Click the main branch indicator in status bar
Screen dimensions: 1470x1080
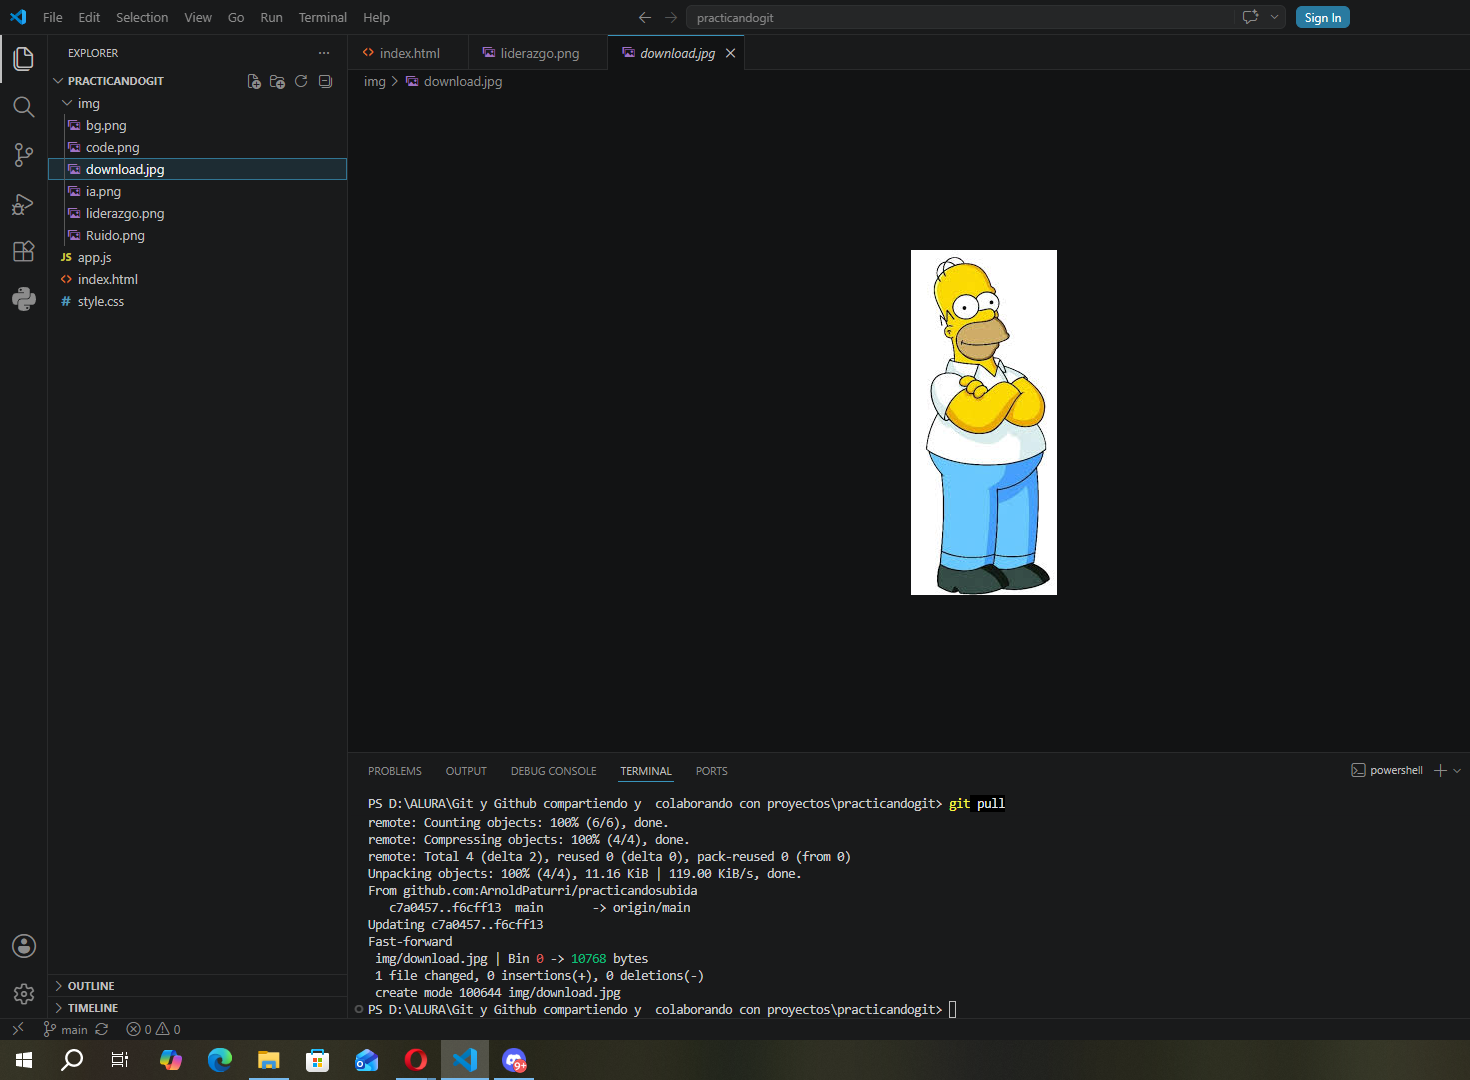tap(66, 1029)
